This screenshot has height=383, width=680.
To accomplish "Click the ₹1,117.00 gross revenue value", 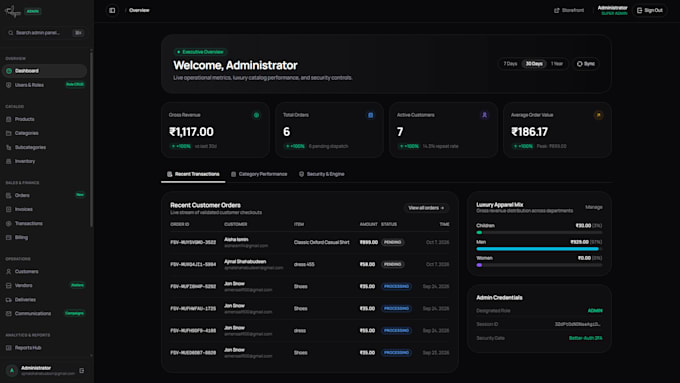I will (x=191, y=132).
